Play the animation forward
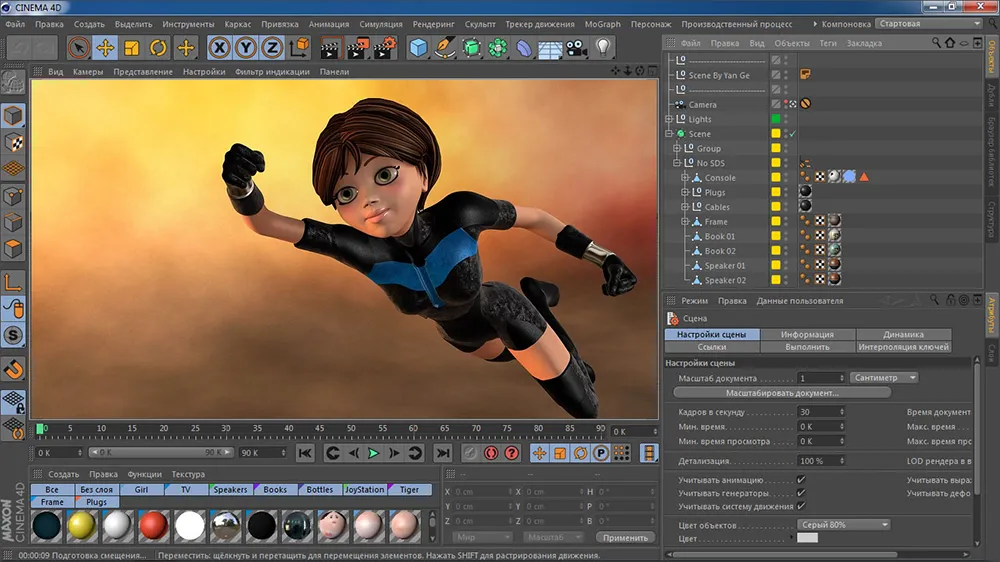Viewport: 1000px width, 562px height. coord(373,453)
